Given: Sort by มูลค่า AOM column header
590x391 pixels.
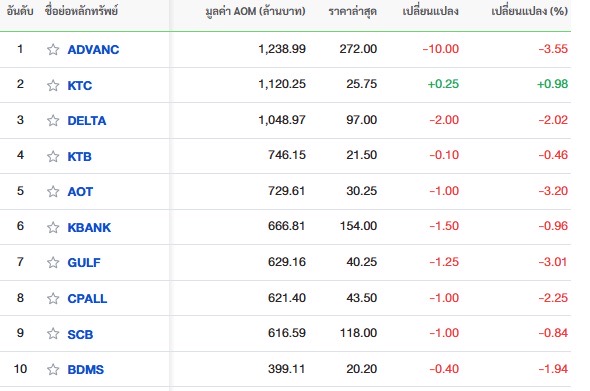Looking at the screenshot, I should click(x=255, y=11).
